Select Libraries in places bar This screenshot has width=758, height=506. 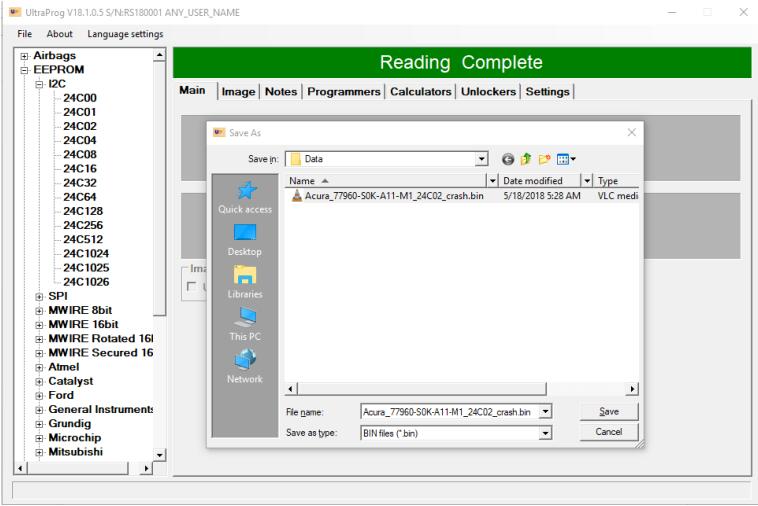(x=245, y=282)
